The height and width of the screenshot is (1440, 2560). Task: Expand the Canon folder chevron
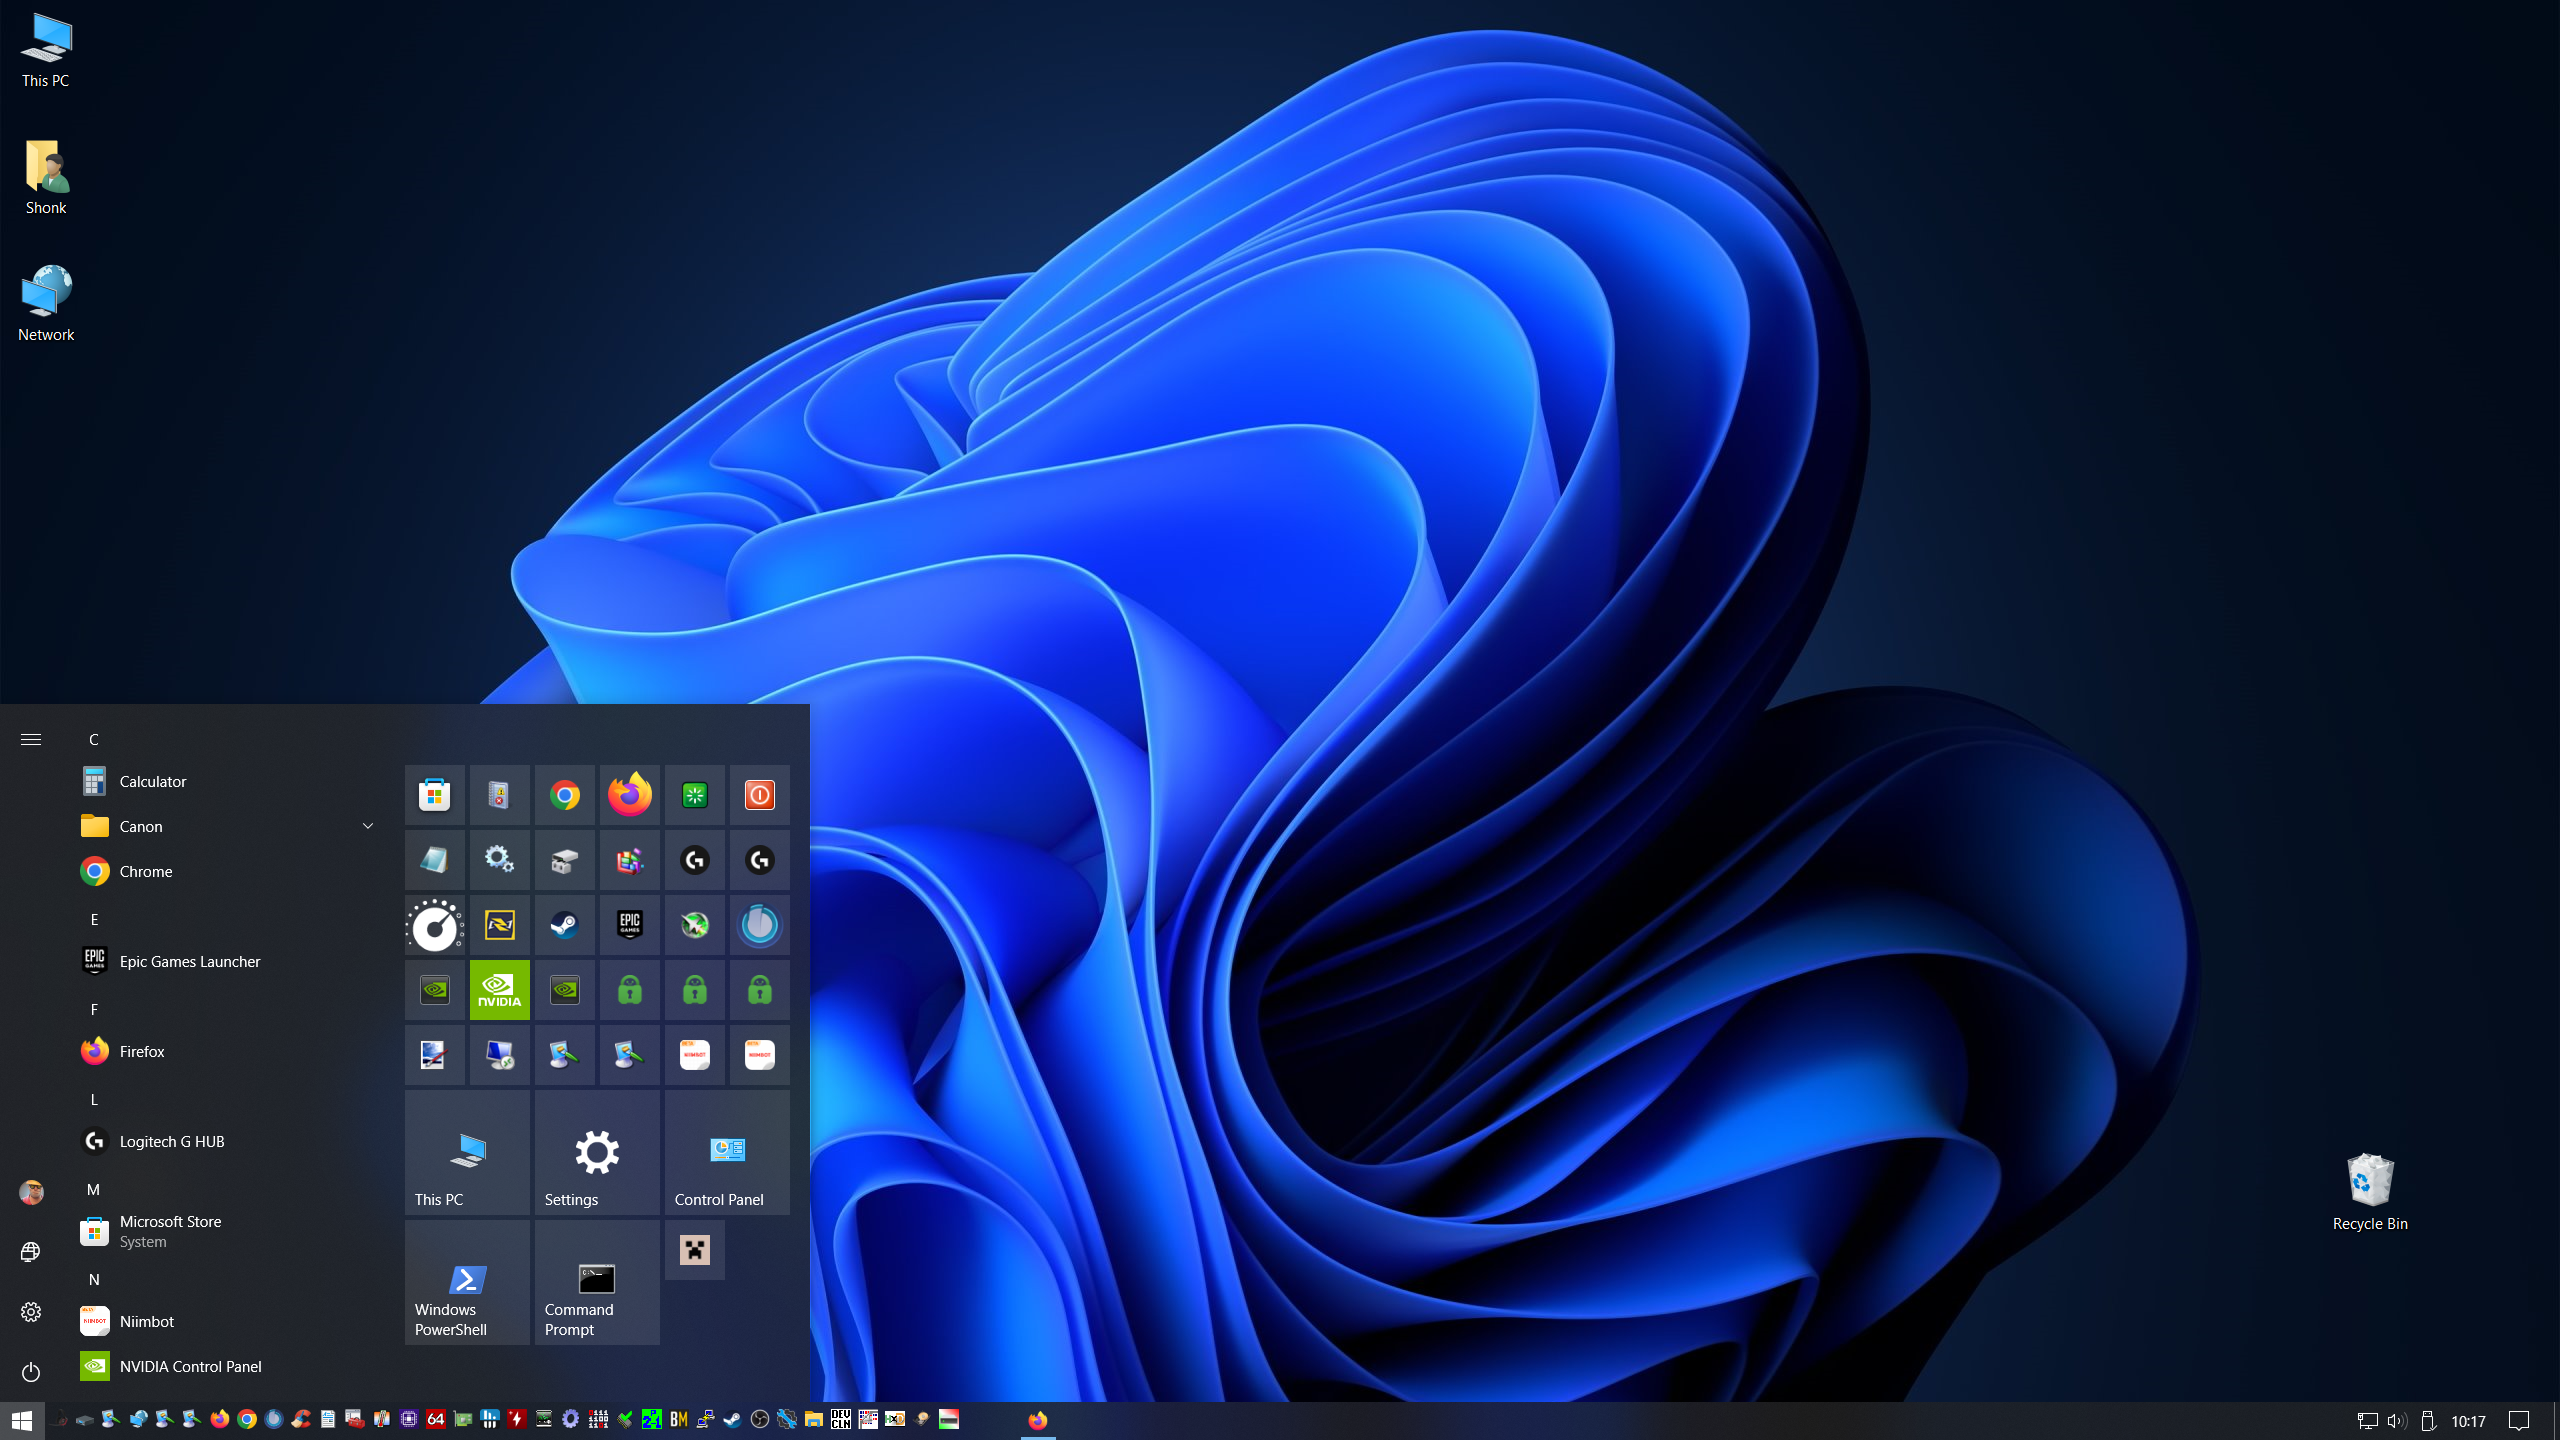click(368, 826)
